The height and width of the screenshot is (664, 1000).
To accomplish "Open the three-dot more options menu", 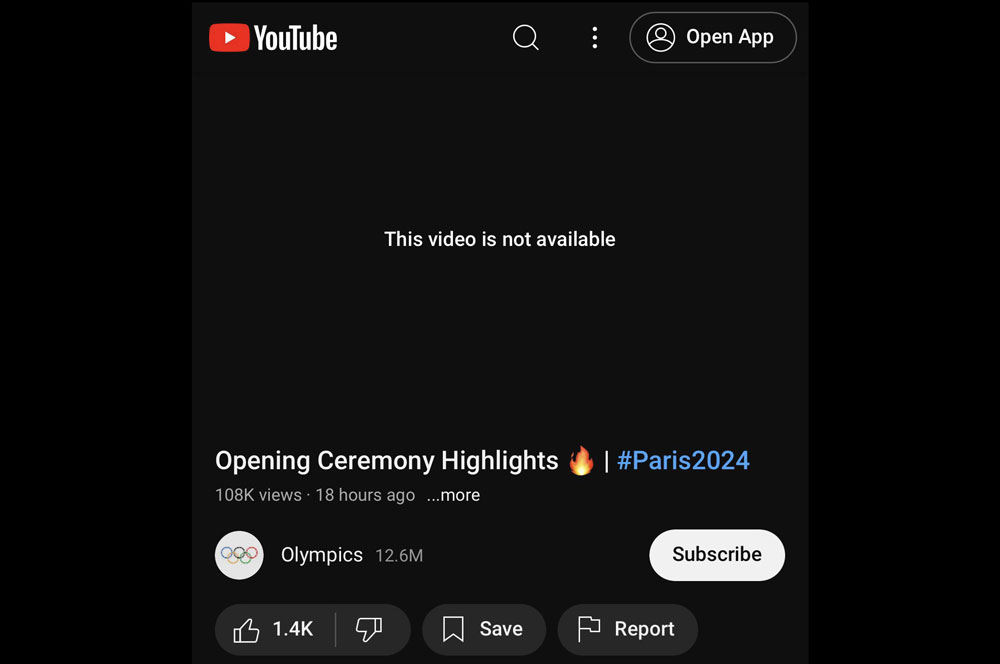I will tap(594, 38).
